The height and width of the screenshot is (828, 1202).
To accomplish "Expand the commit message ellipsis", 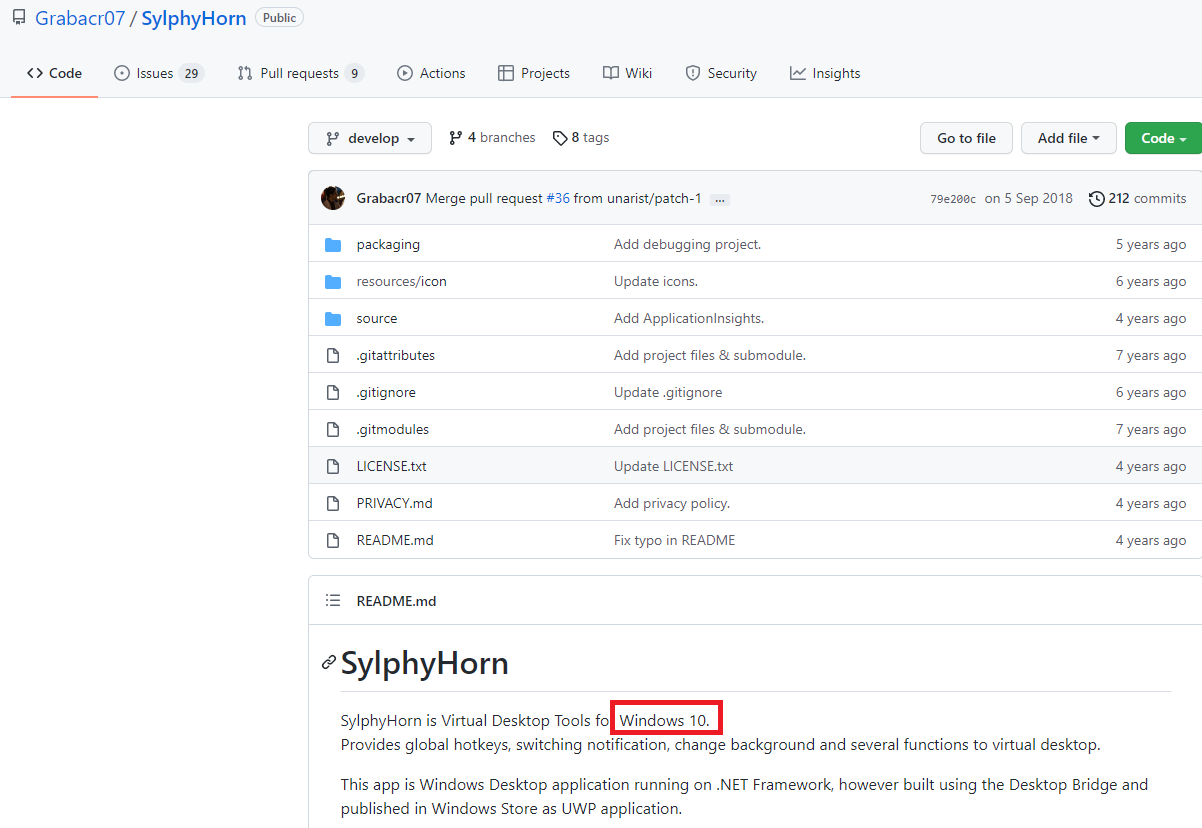I will pyautogui.click(x=720, y=199).
